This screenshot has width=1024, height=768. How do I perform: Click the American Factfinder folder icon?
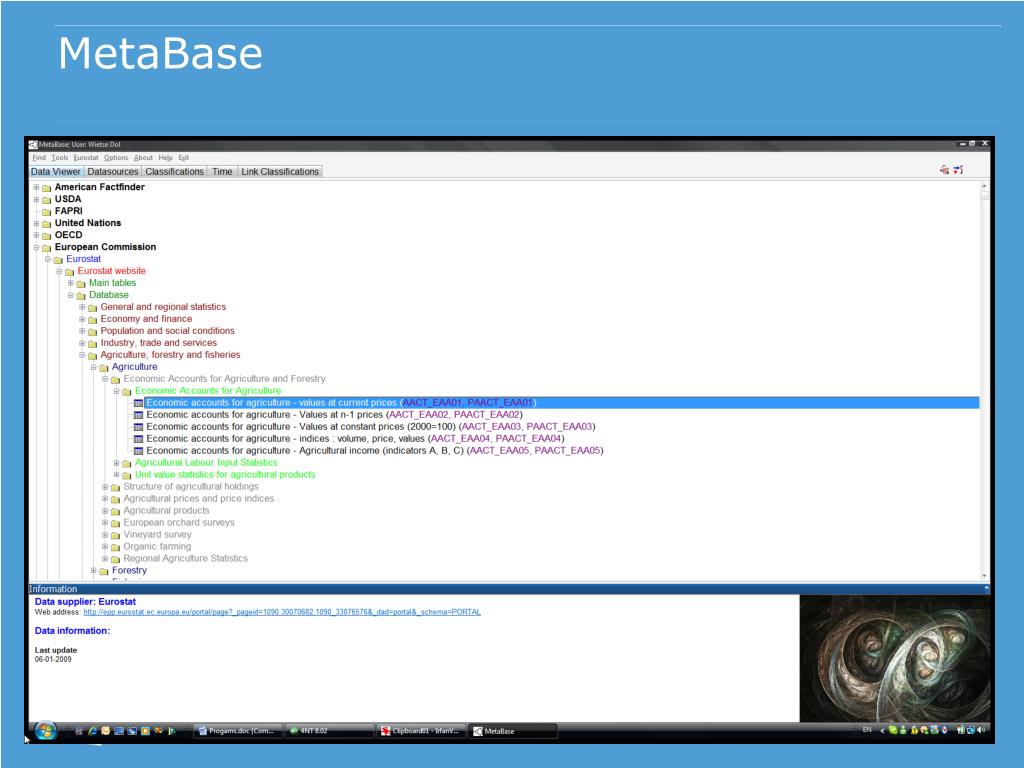[46, 187]
